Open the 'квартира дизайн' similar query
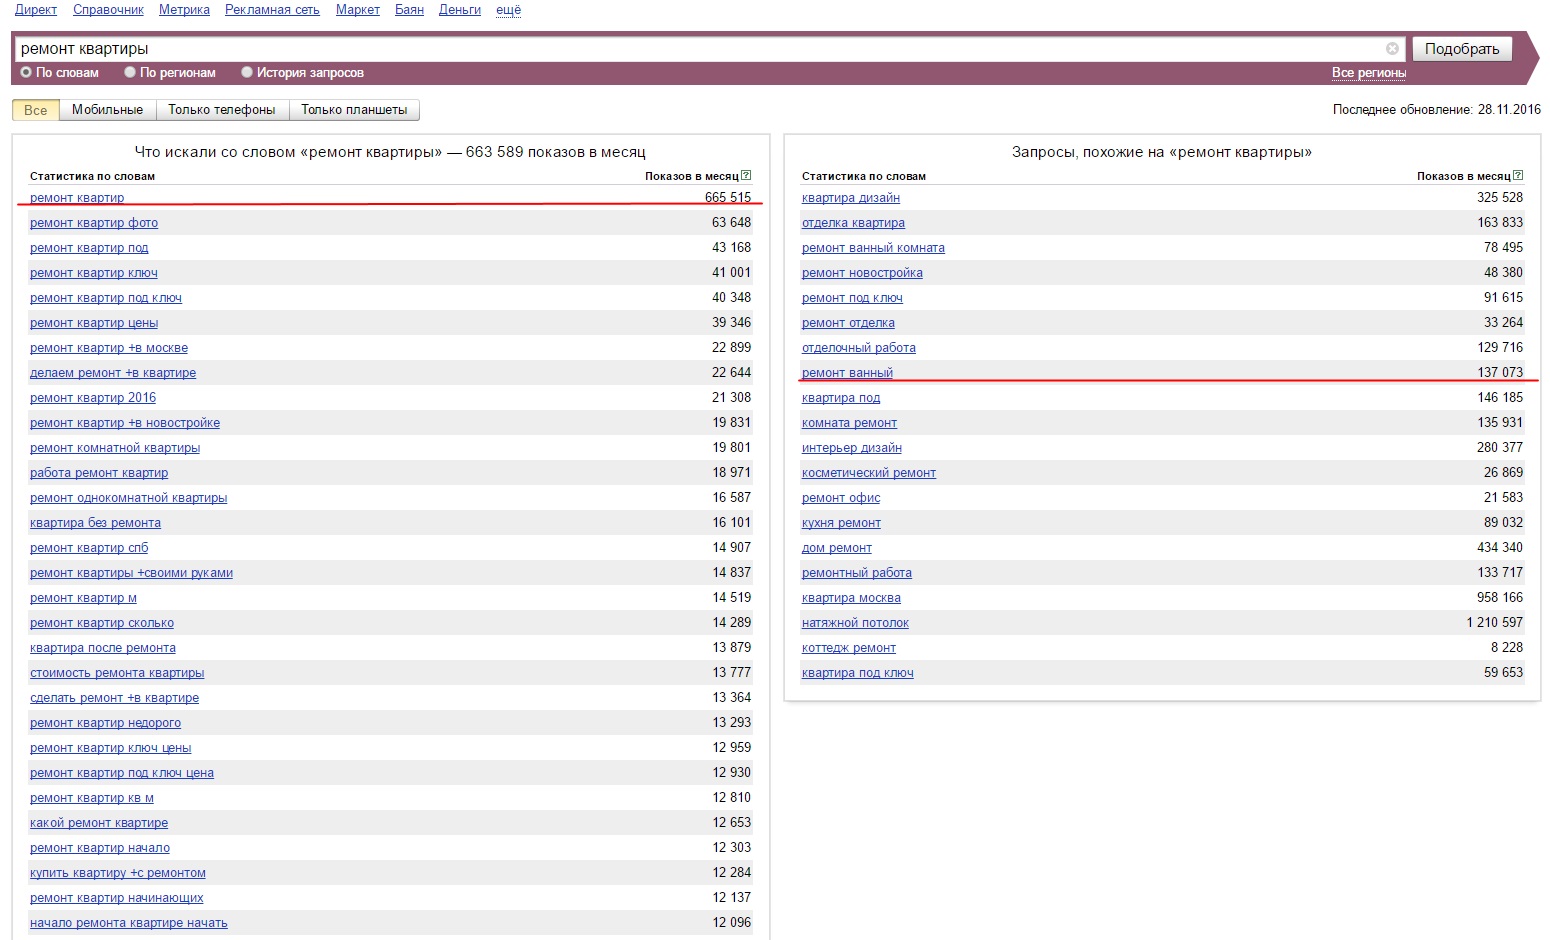The height and width of the screenshot is (940, 1550). (851, 198)
